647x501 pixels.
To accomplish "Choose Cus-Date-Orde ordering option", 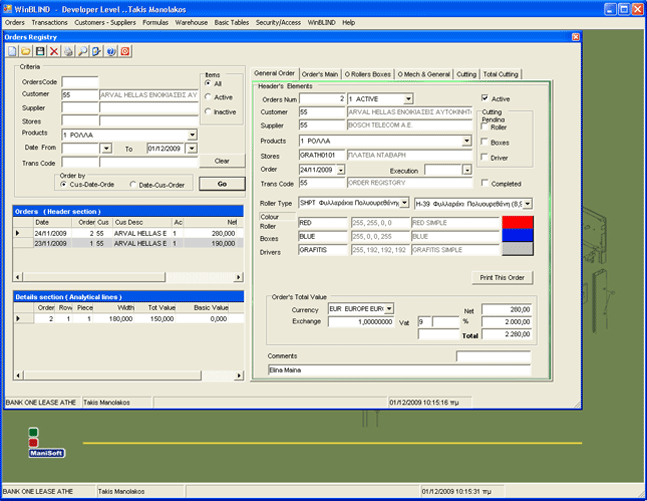I will tap(63, 184).
